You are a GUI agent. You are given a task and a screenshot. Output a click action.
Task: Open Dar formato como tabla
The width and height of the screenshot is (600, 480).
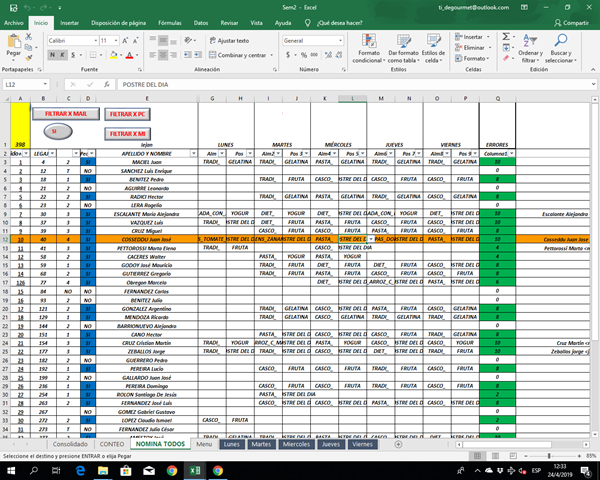coord(403,48)
